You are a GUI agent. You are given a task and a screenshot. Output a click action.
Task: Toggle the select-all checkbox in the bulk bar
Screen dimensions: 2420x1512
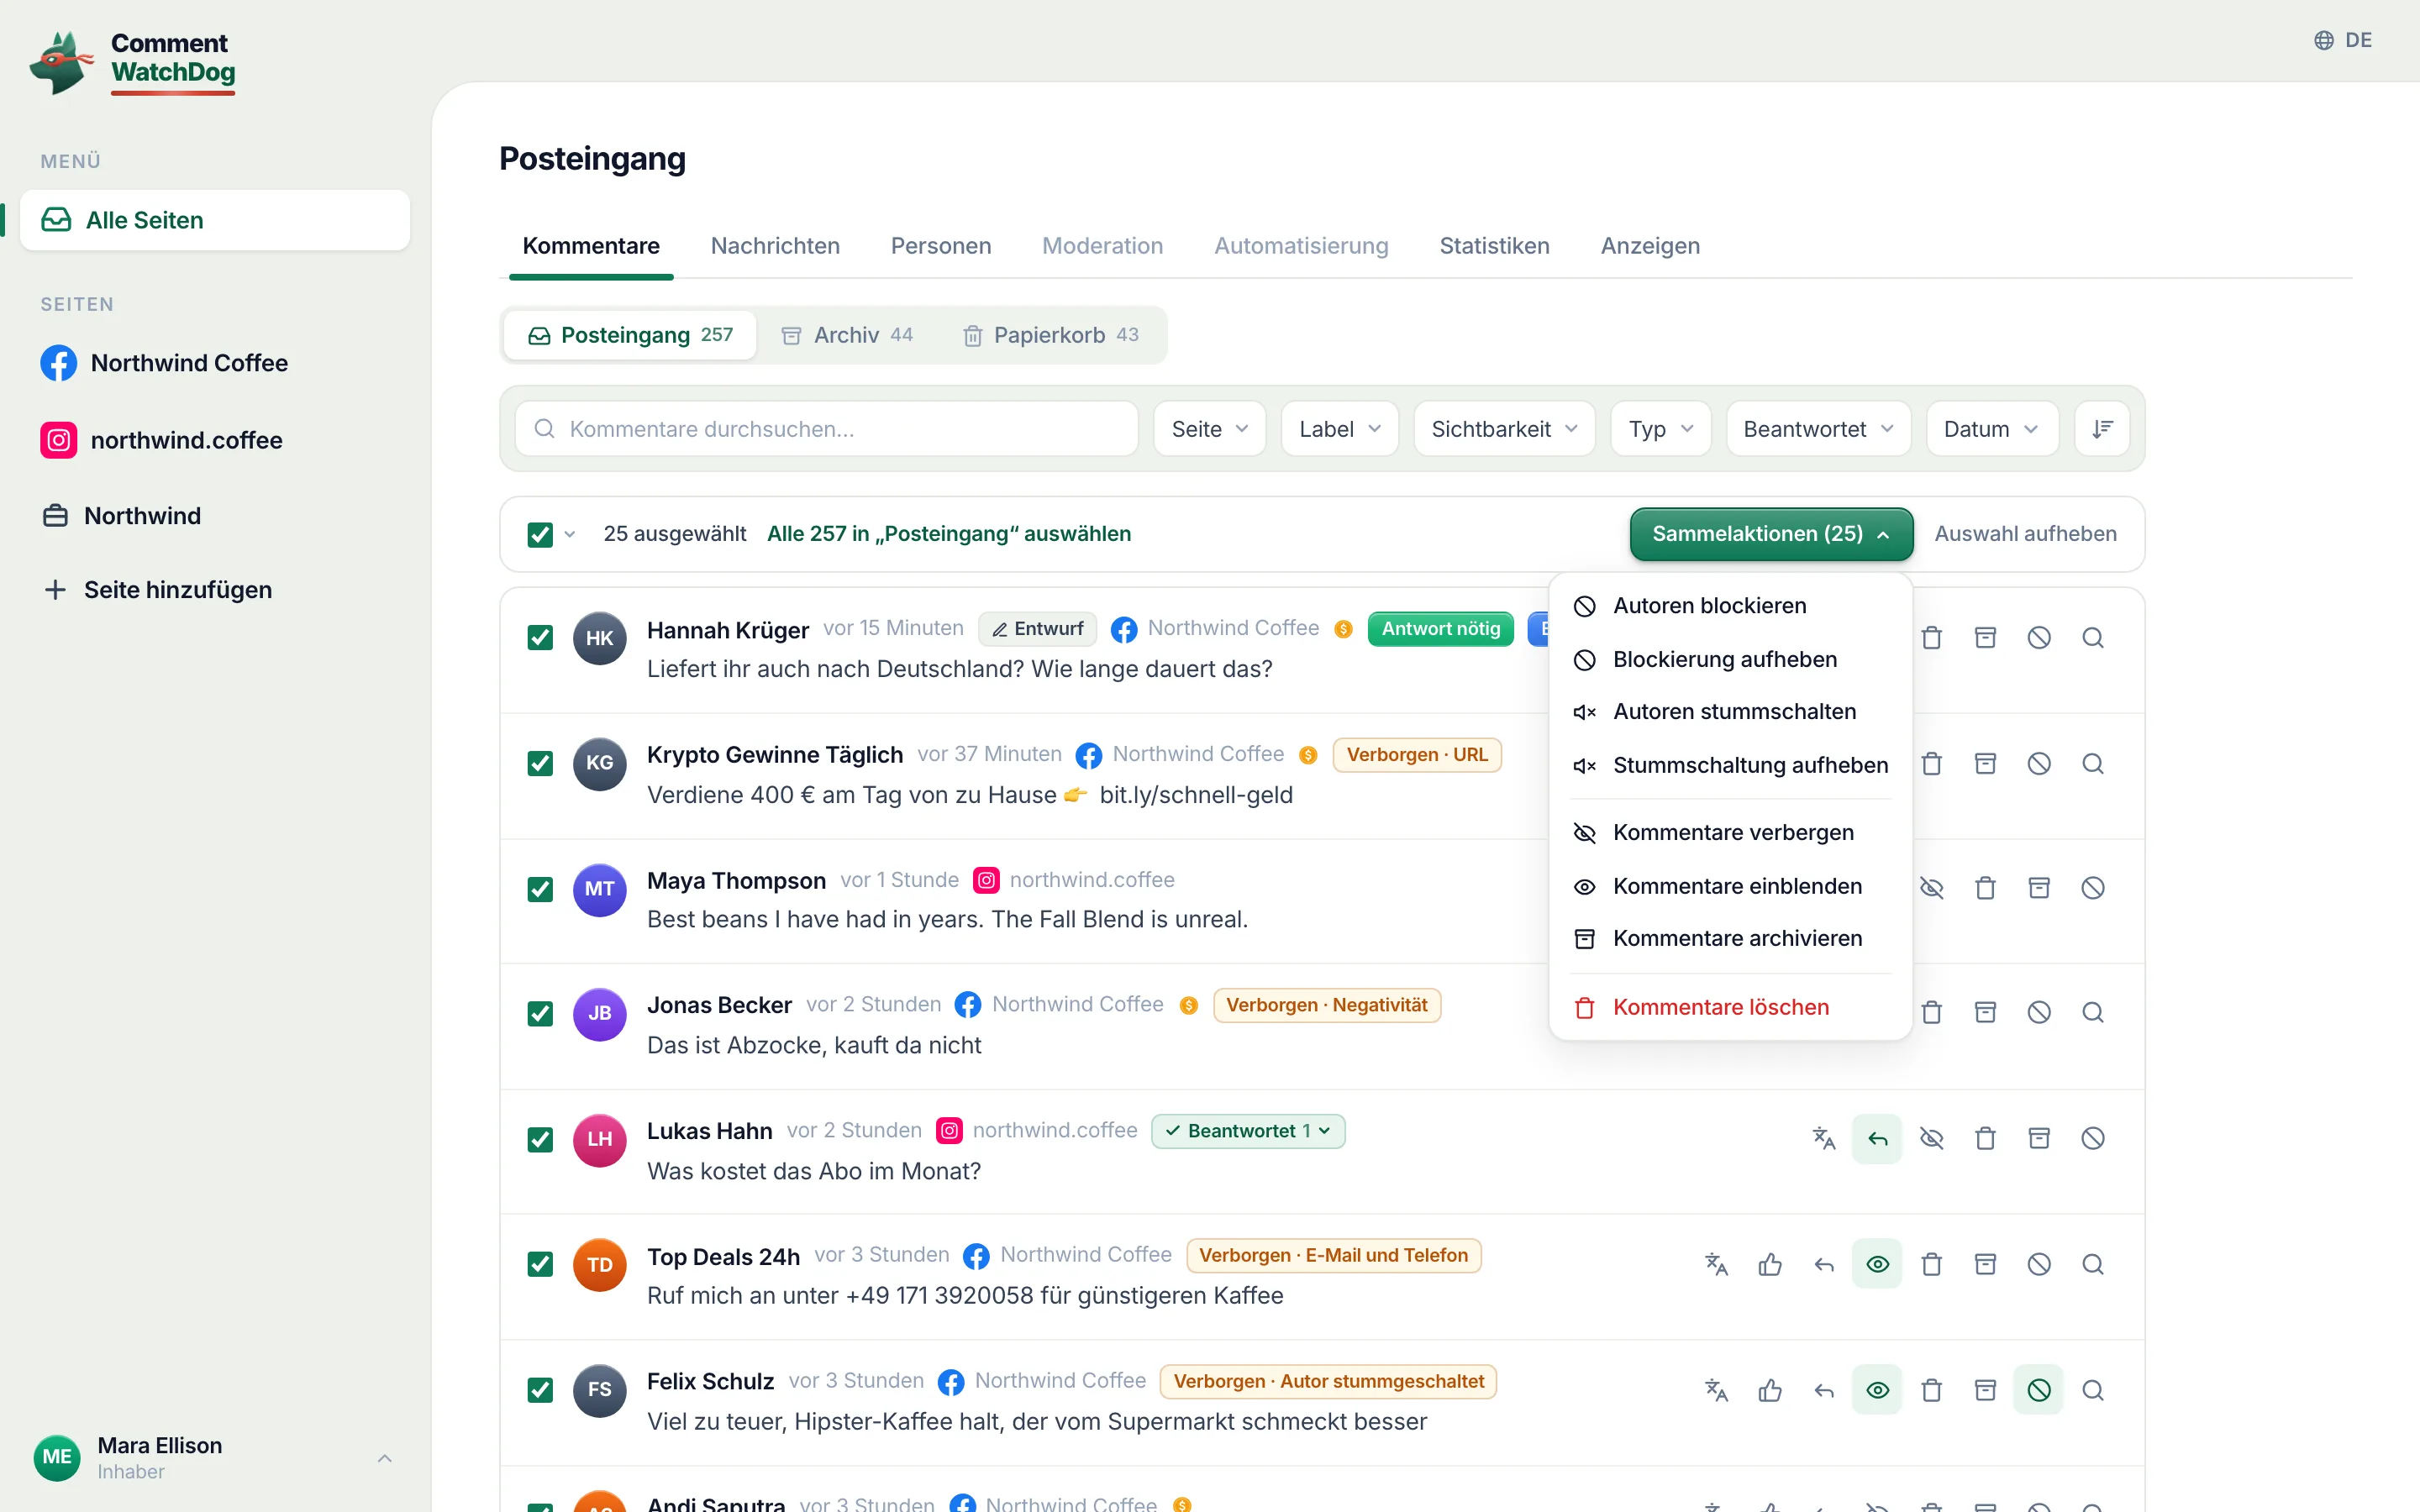(x=540, y=534)
